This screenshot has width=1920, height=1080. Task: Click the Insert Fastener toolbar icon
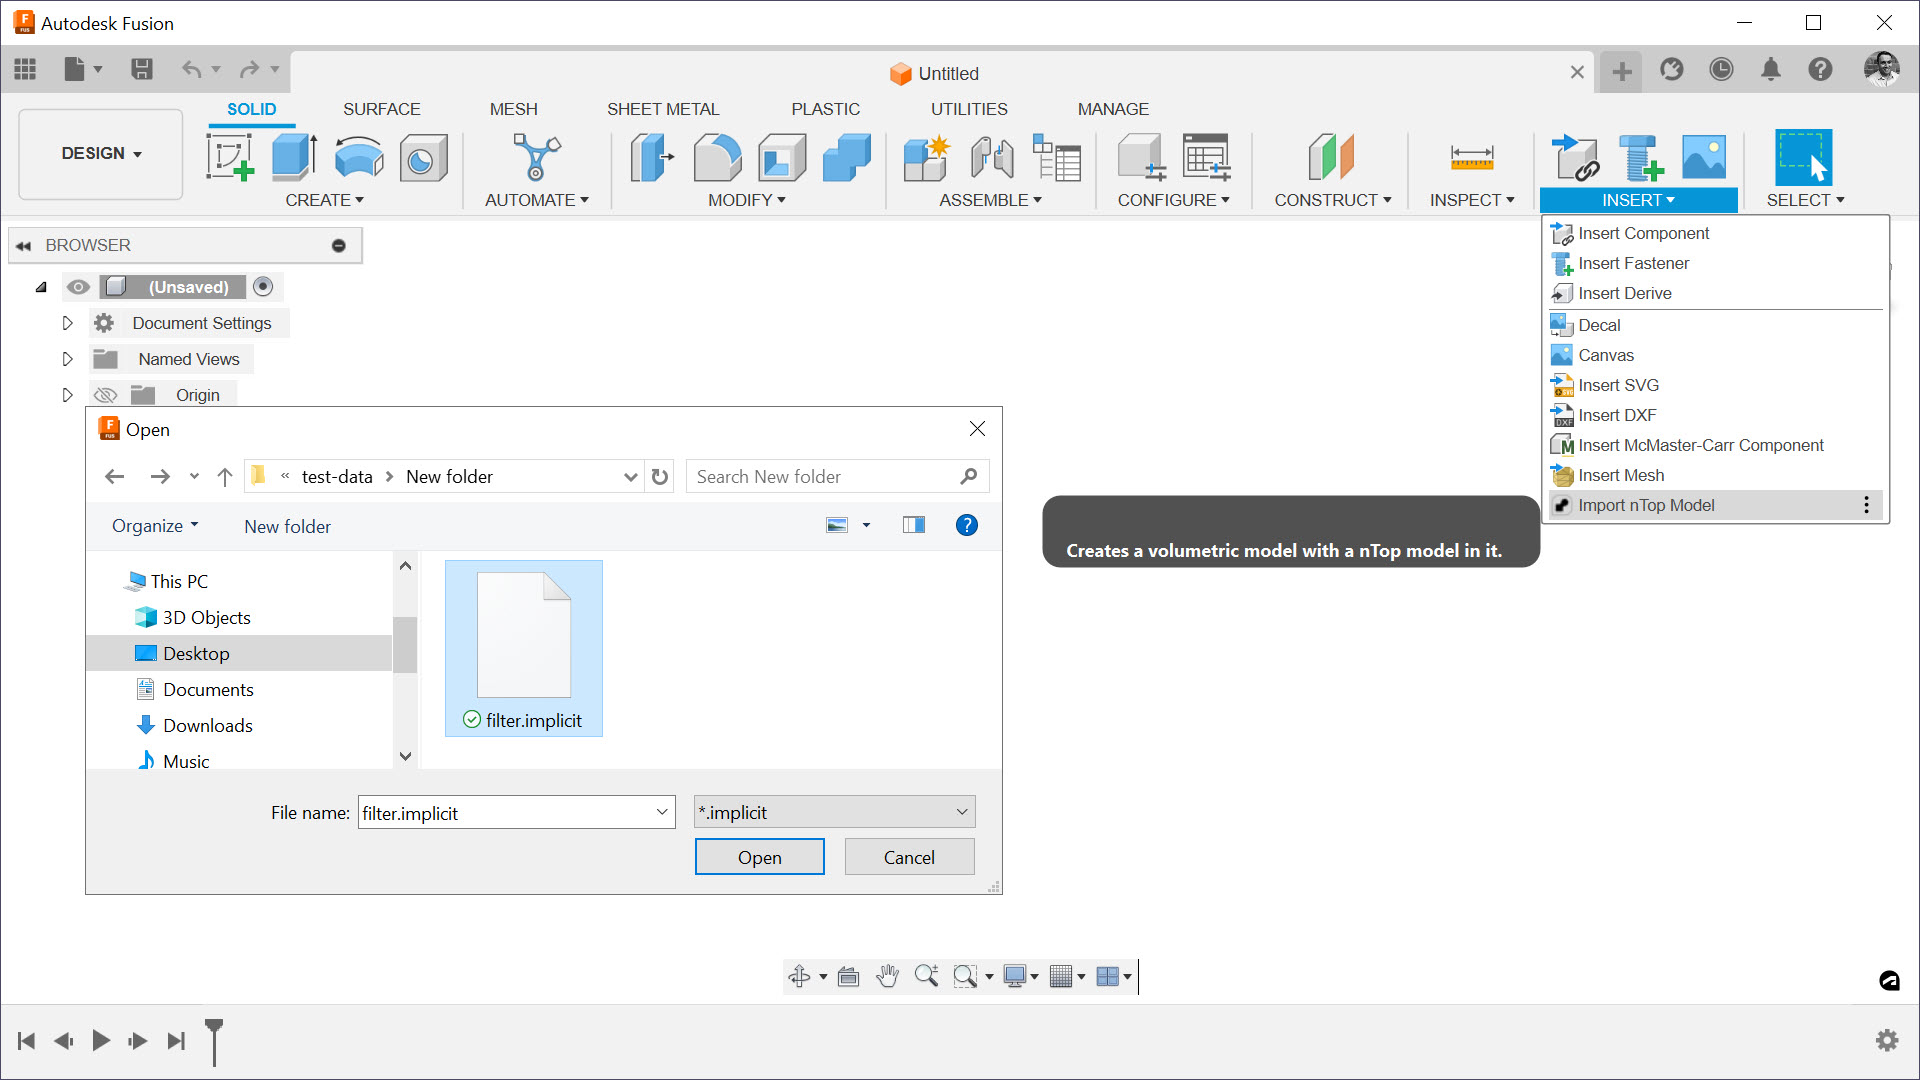coord(1640,158)
